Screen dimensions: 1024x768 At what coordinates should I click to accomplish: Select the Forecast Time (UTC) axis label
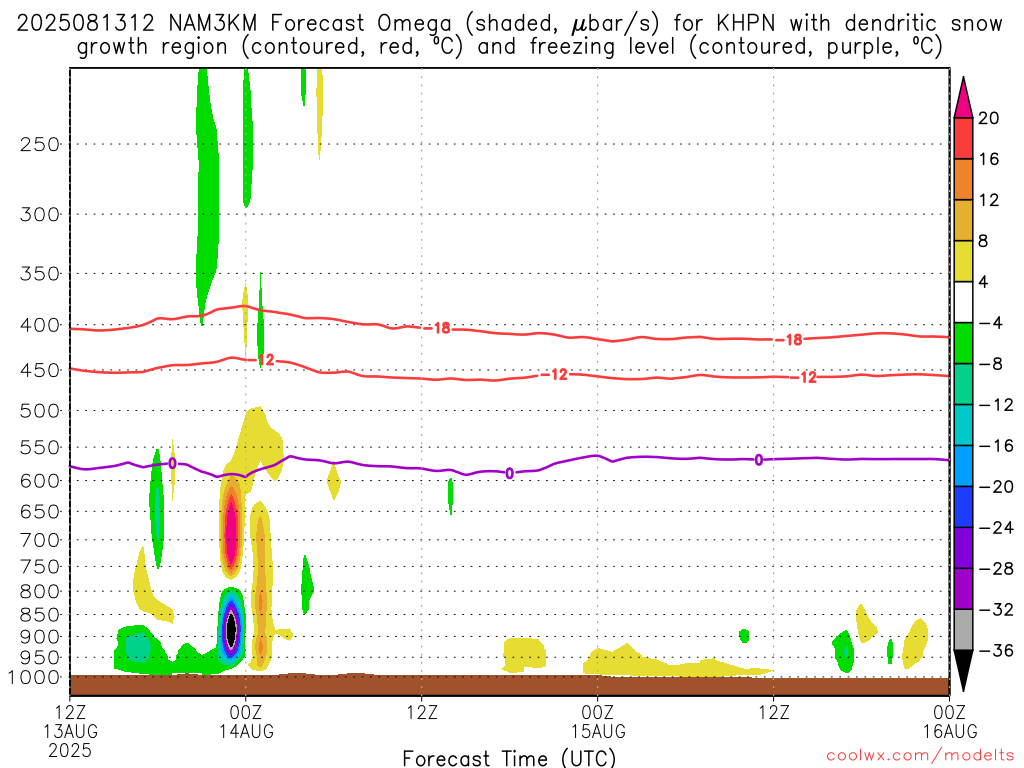click(x=509, y=758)
